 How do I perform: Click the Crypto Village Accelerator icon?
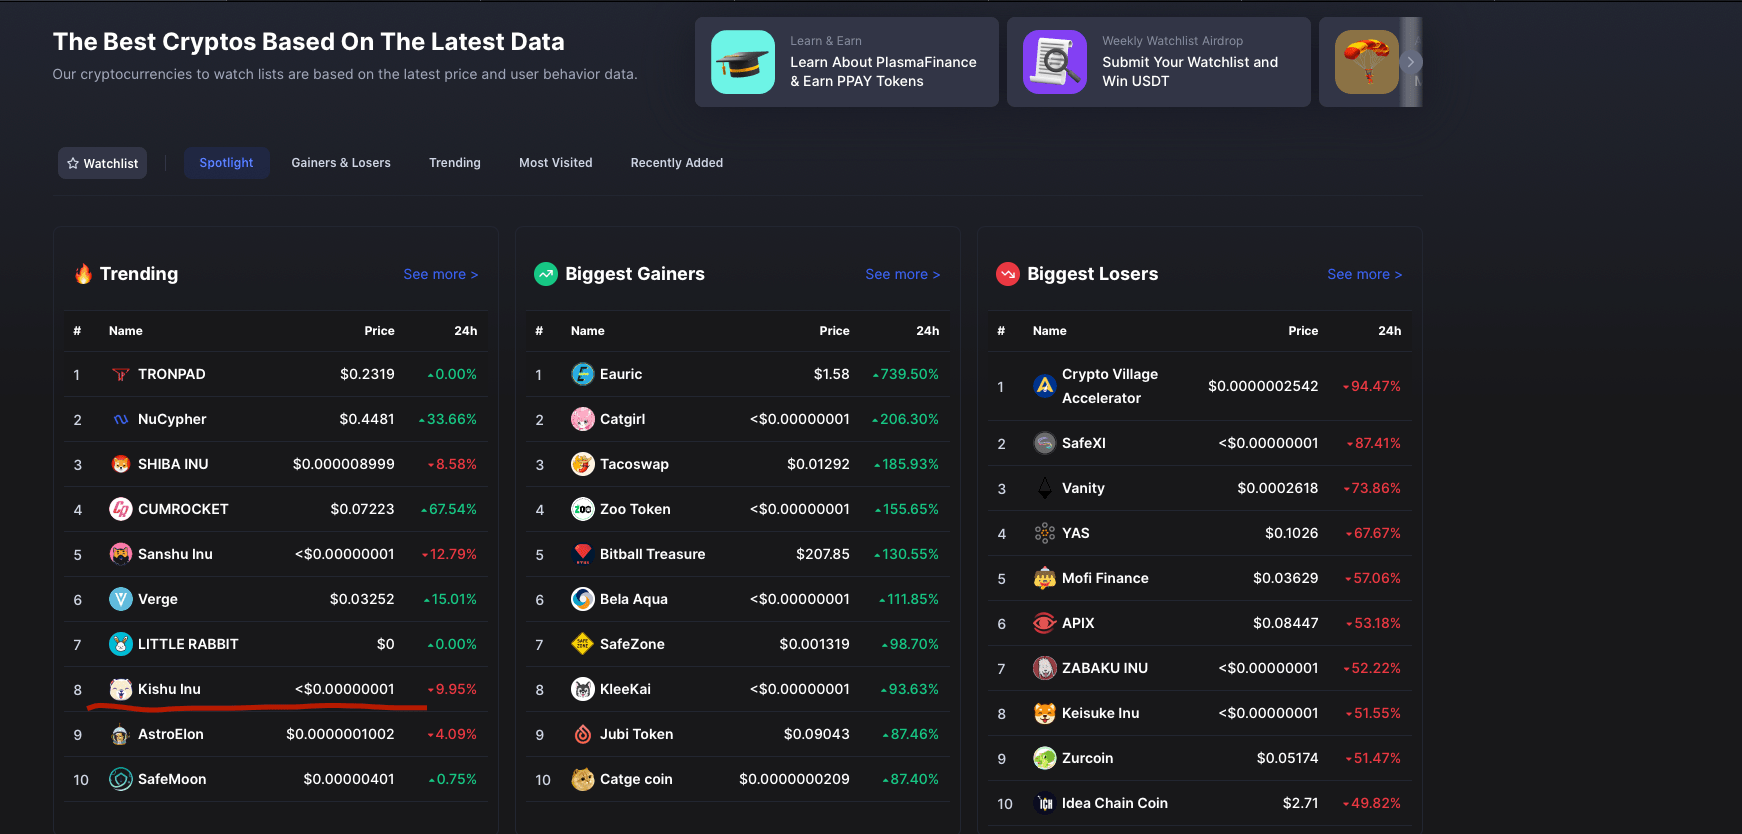1045,386
